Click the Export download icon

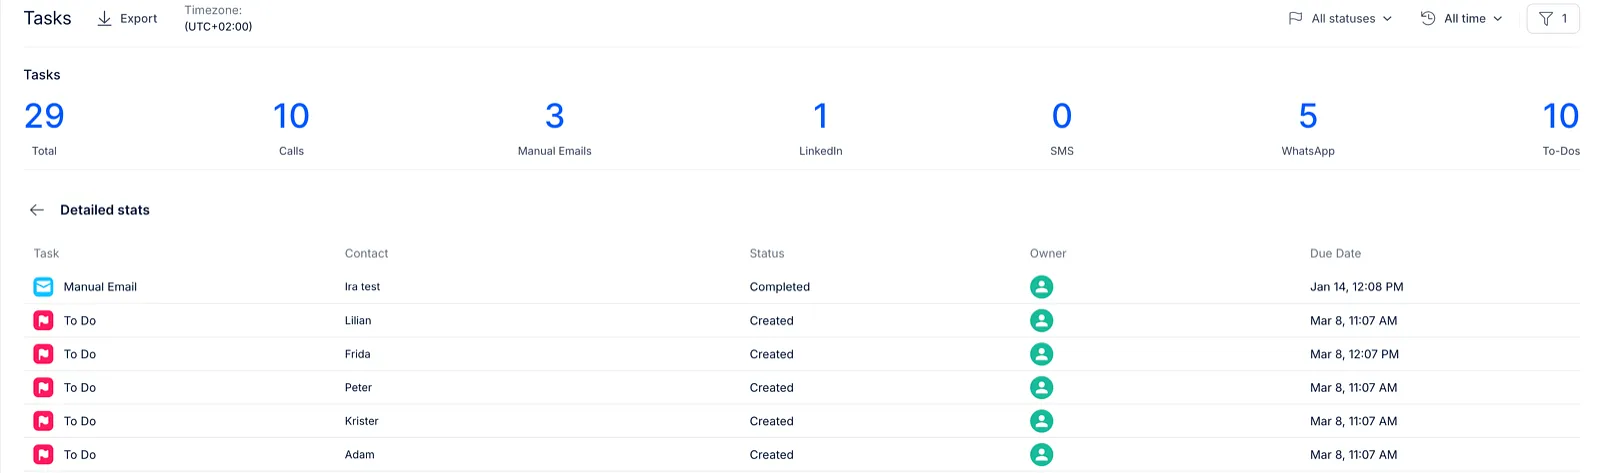104,19
